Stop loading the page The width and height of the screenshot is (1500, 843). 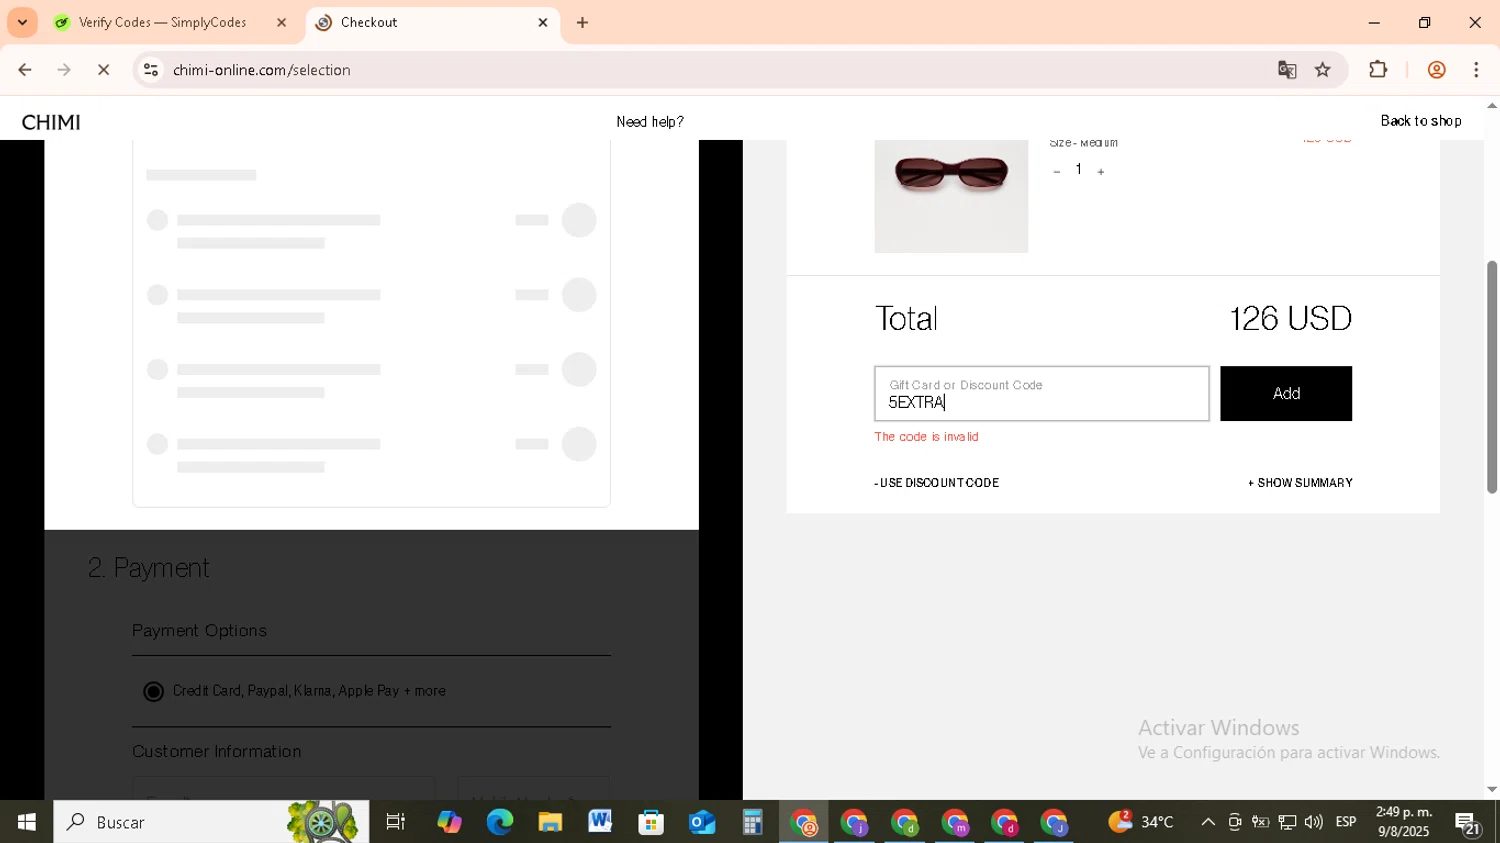(103, 70)
